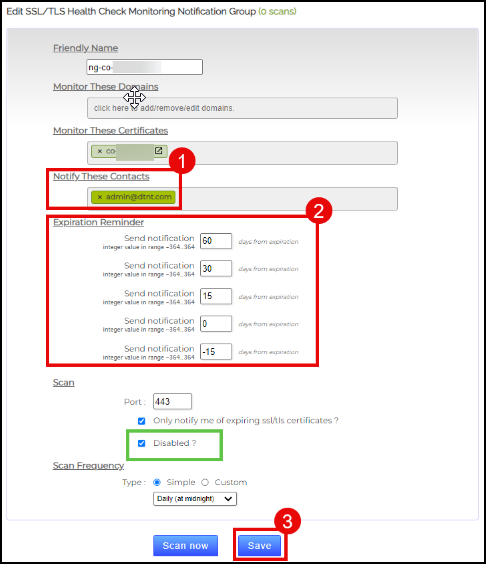This screenshot has height=564, width=486.
Task: Toggle the Disabled checkbox
Action: [x=141, y=443]
